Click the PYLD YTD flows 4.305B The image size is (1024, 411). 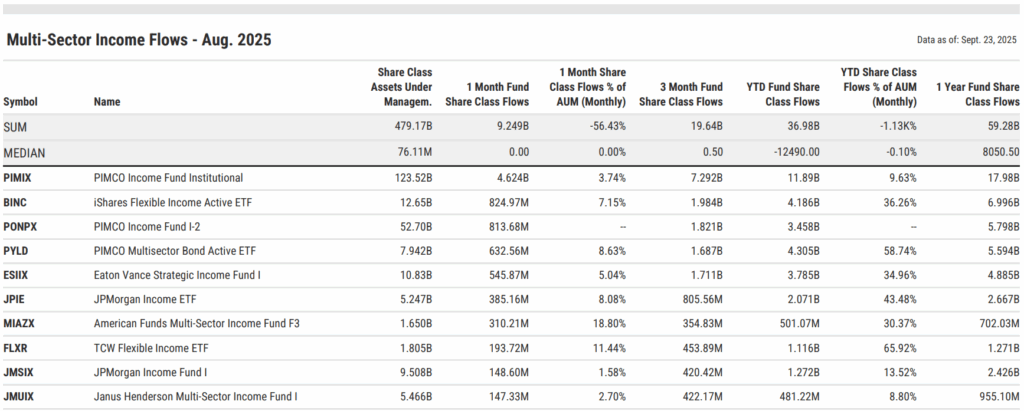click(803, 251)
